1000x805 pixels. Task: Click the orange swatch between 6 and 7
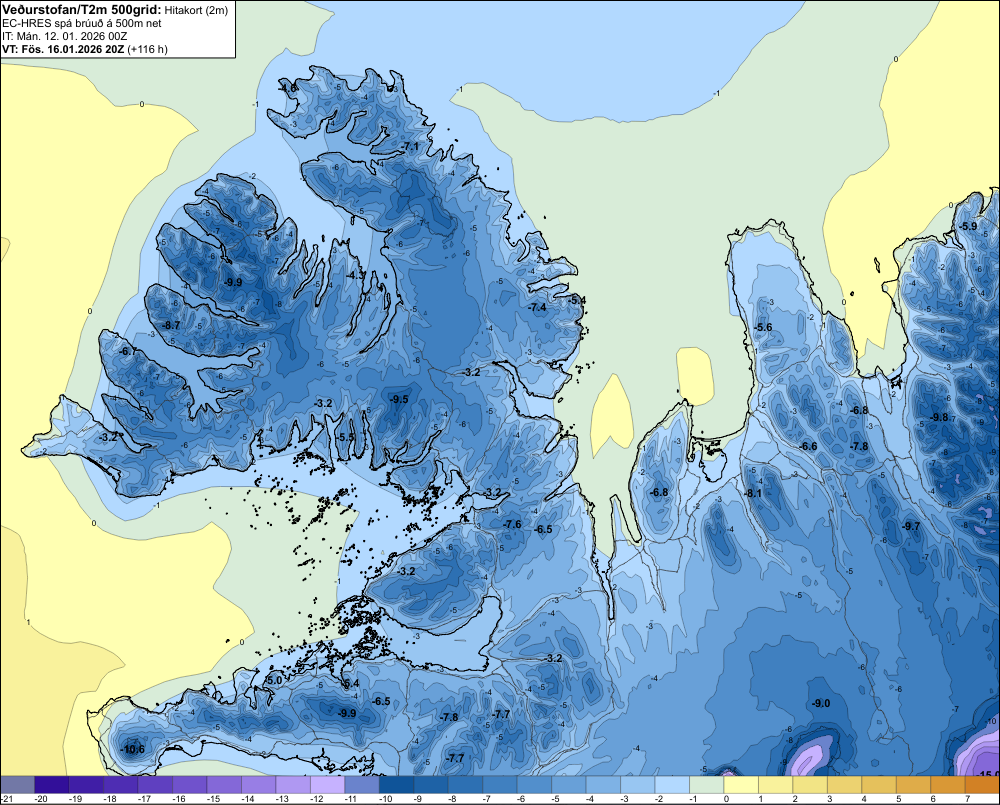(x=947, y=785)
